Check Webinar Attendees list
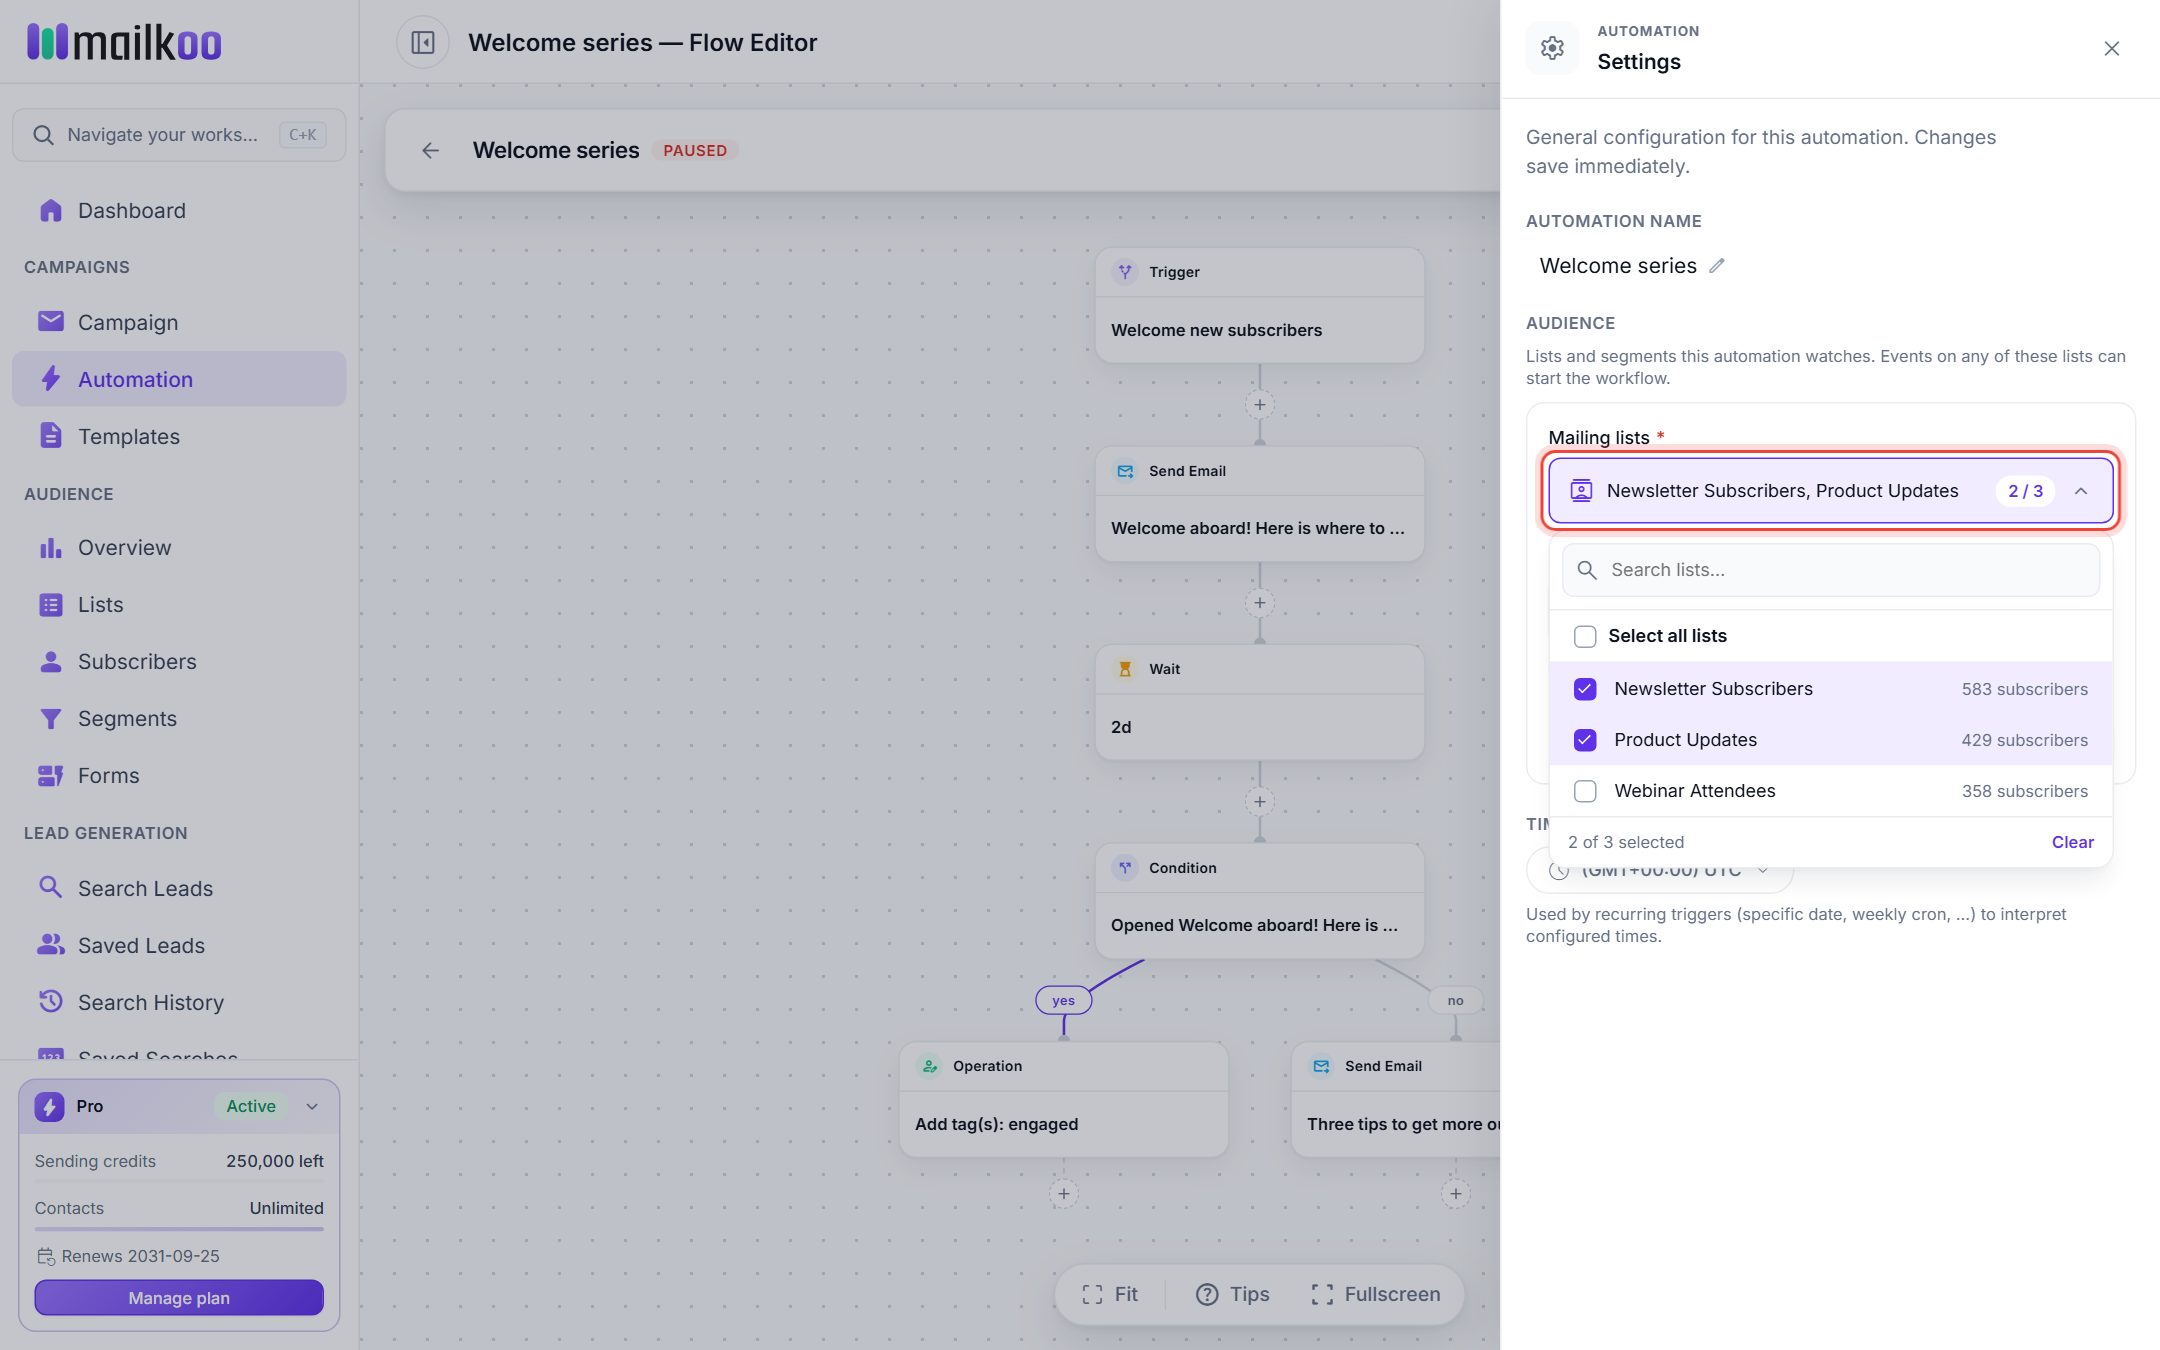The width and height of the screenshot is (2160, 1350). pos(1585,791)
